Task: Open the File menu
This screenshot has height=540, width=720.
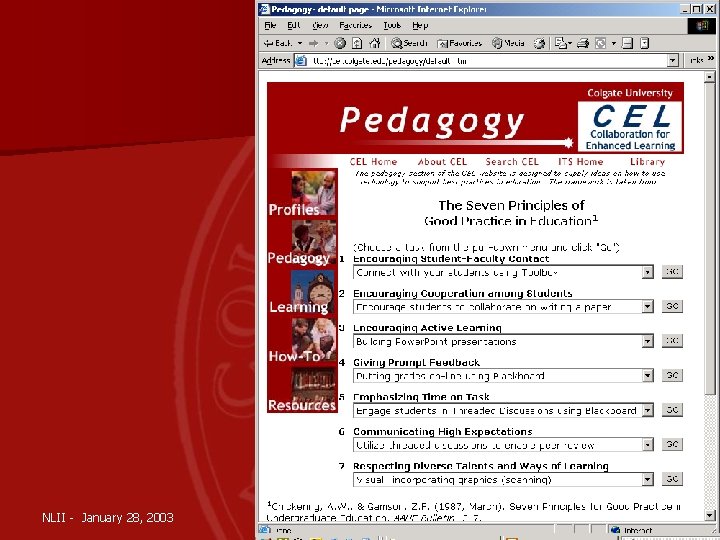Action: tap(270, 26)
